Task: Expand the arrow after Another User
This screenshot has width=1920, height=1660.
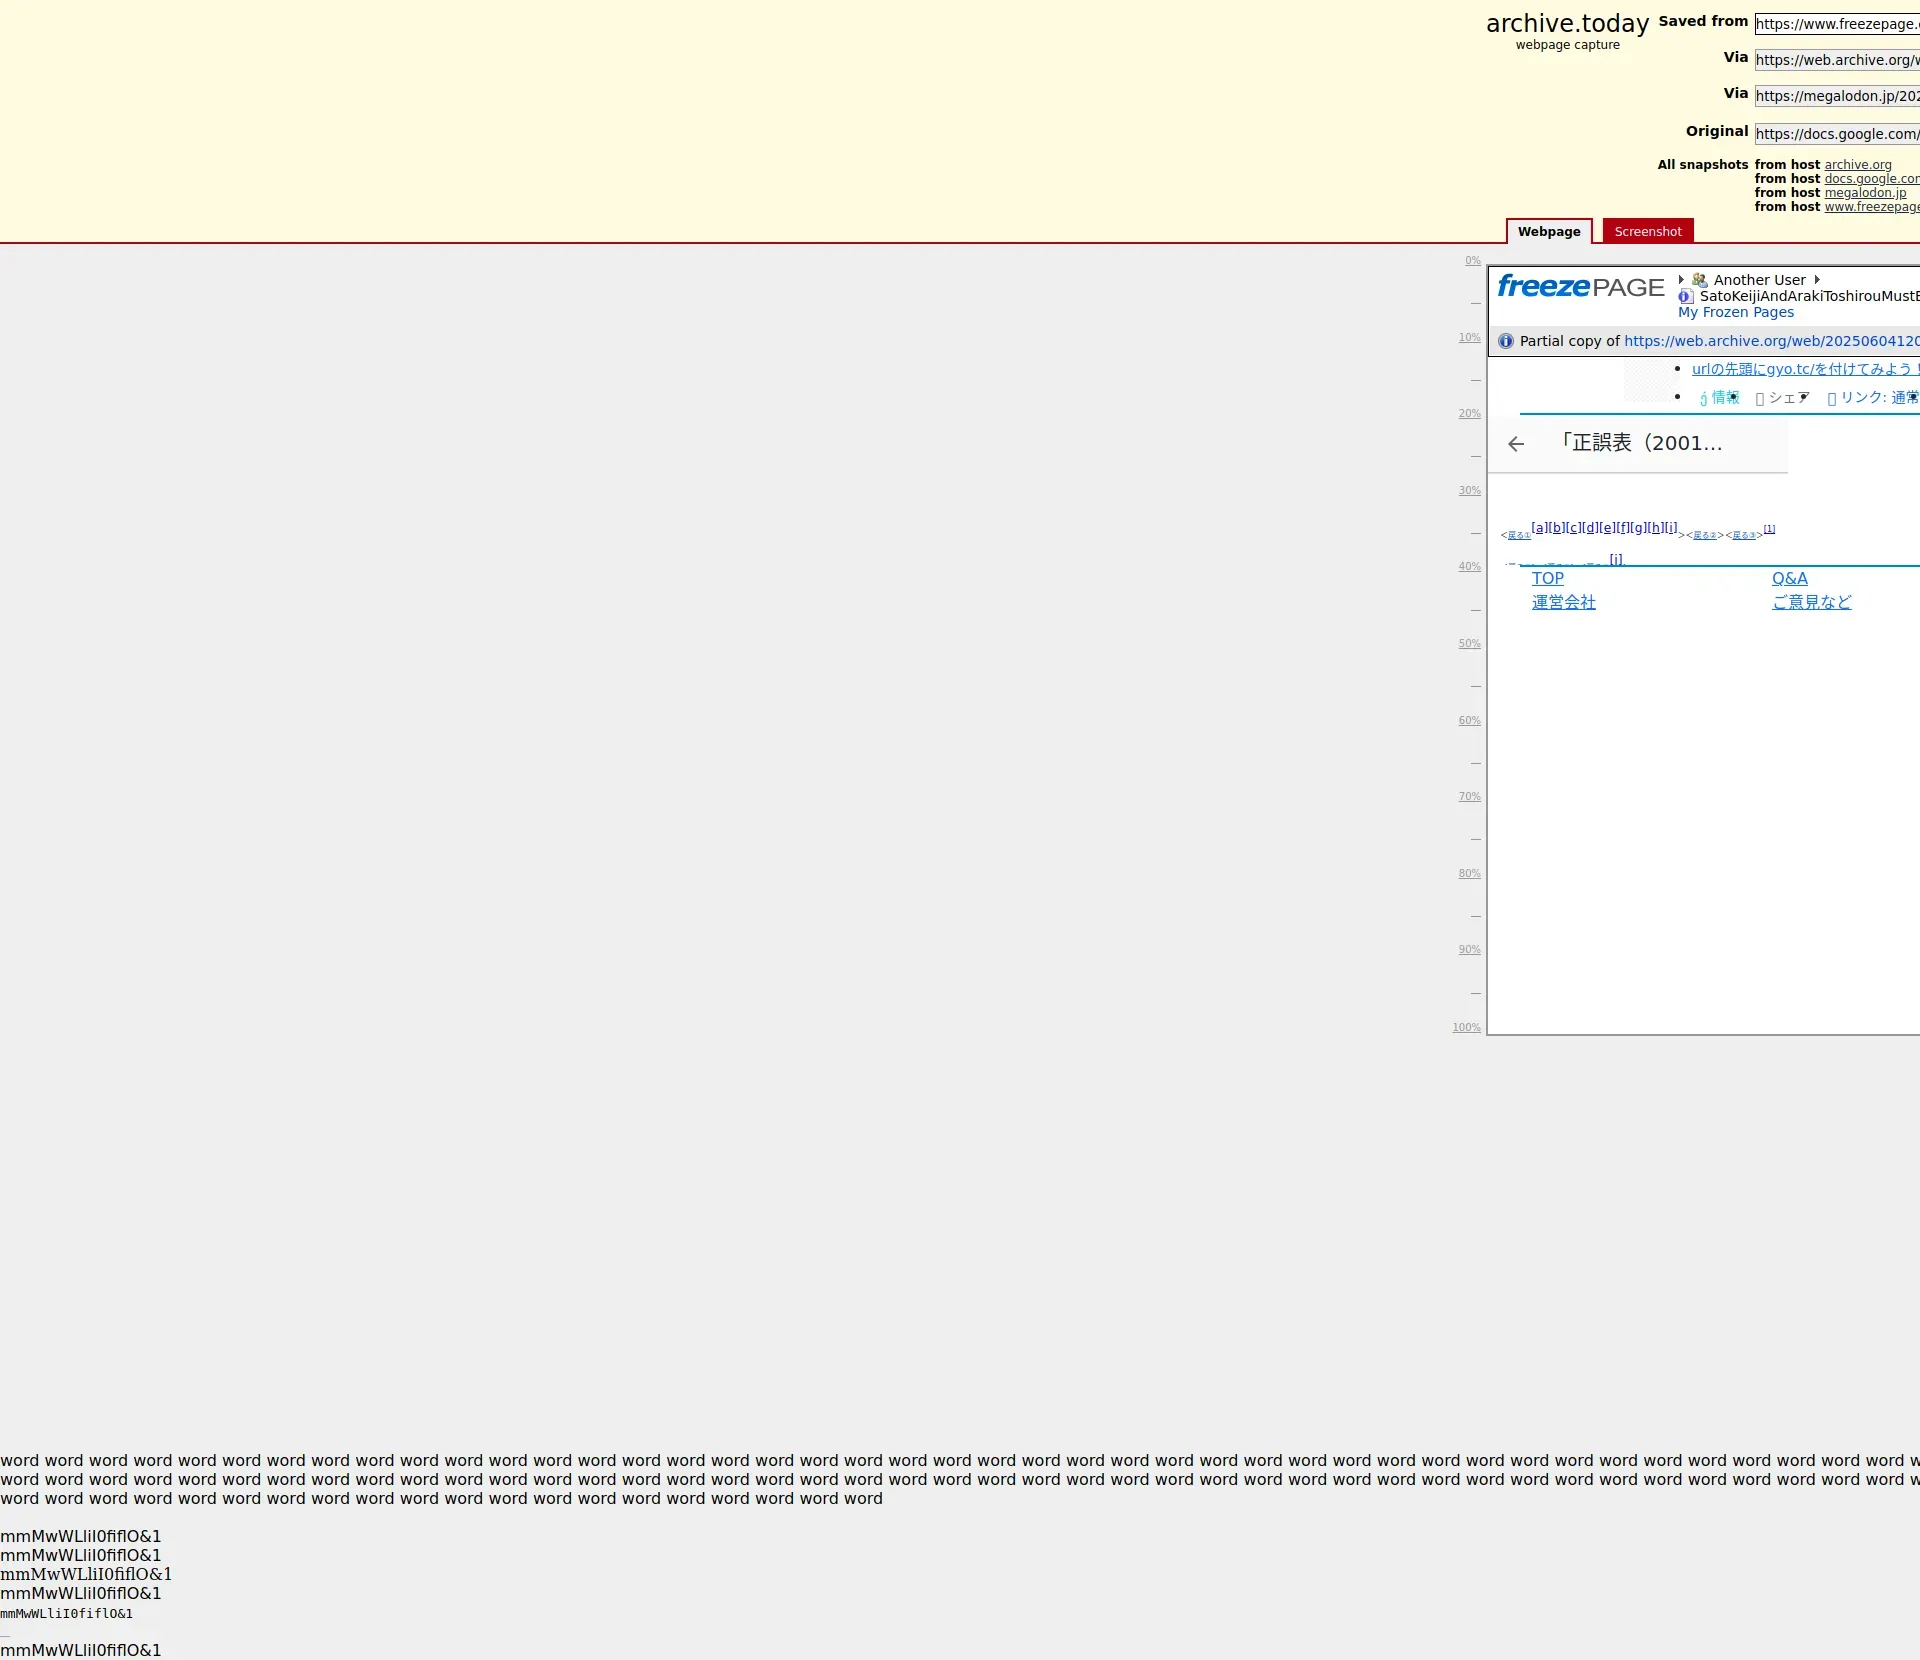Action: coord(1817,280)
